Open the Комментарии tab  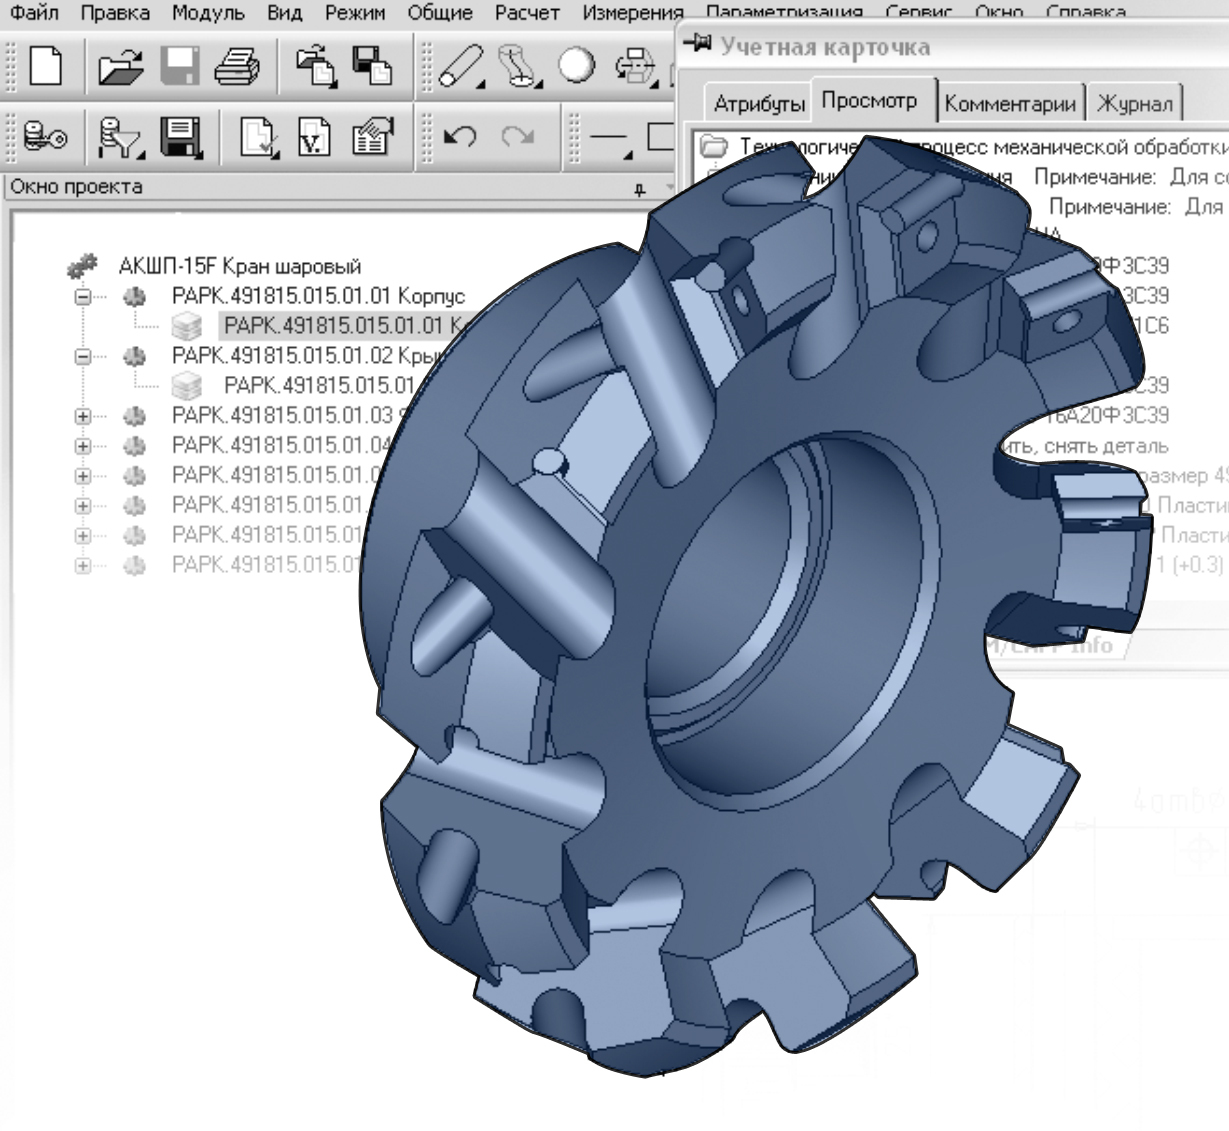pos(1010,103)
